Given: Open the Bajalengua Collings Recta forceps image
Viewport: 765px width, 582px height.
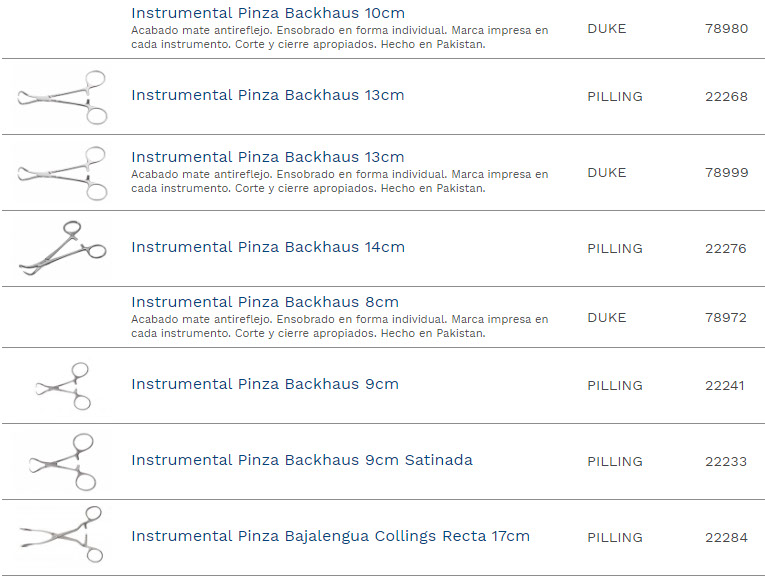Looking at the screenshot, I should click(x=62, y=537).
